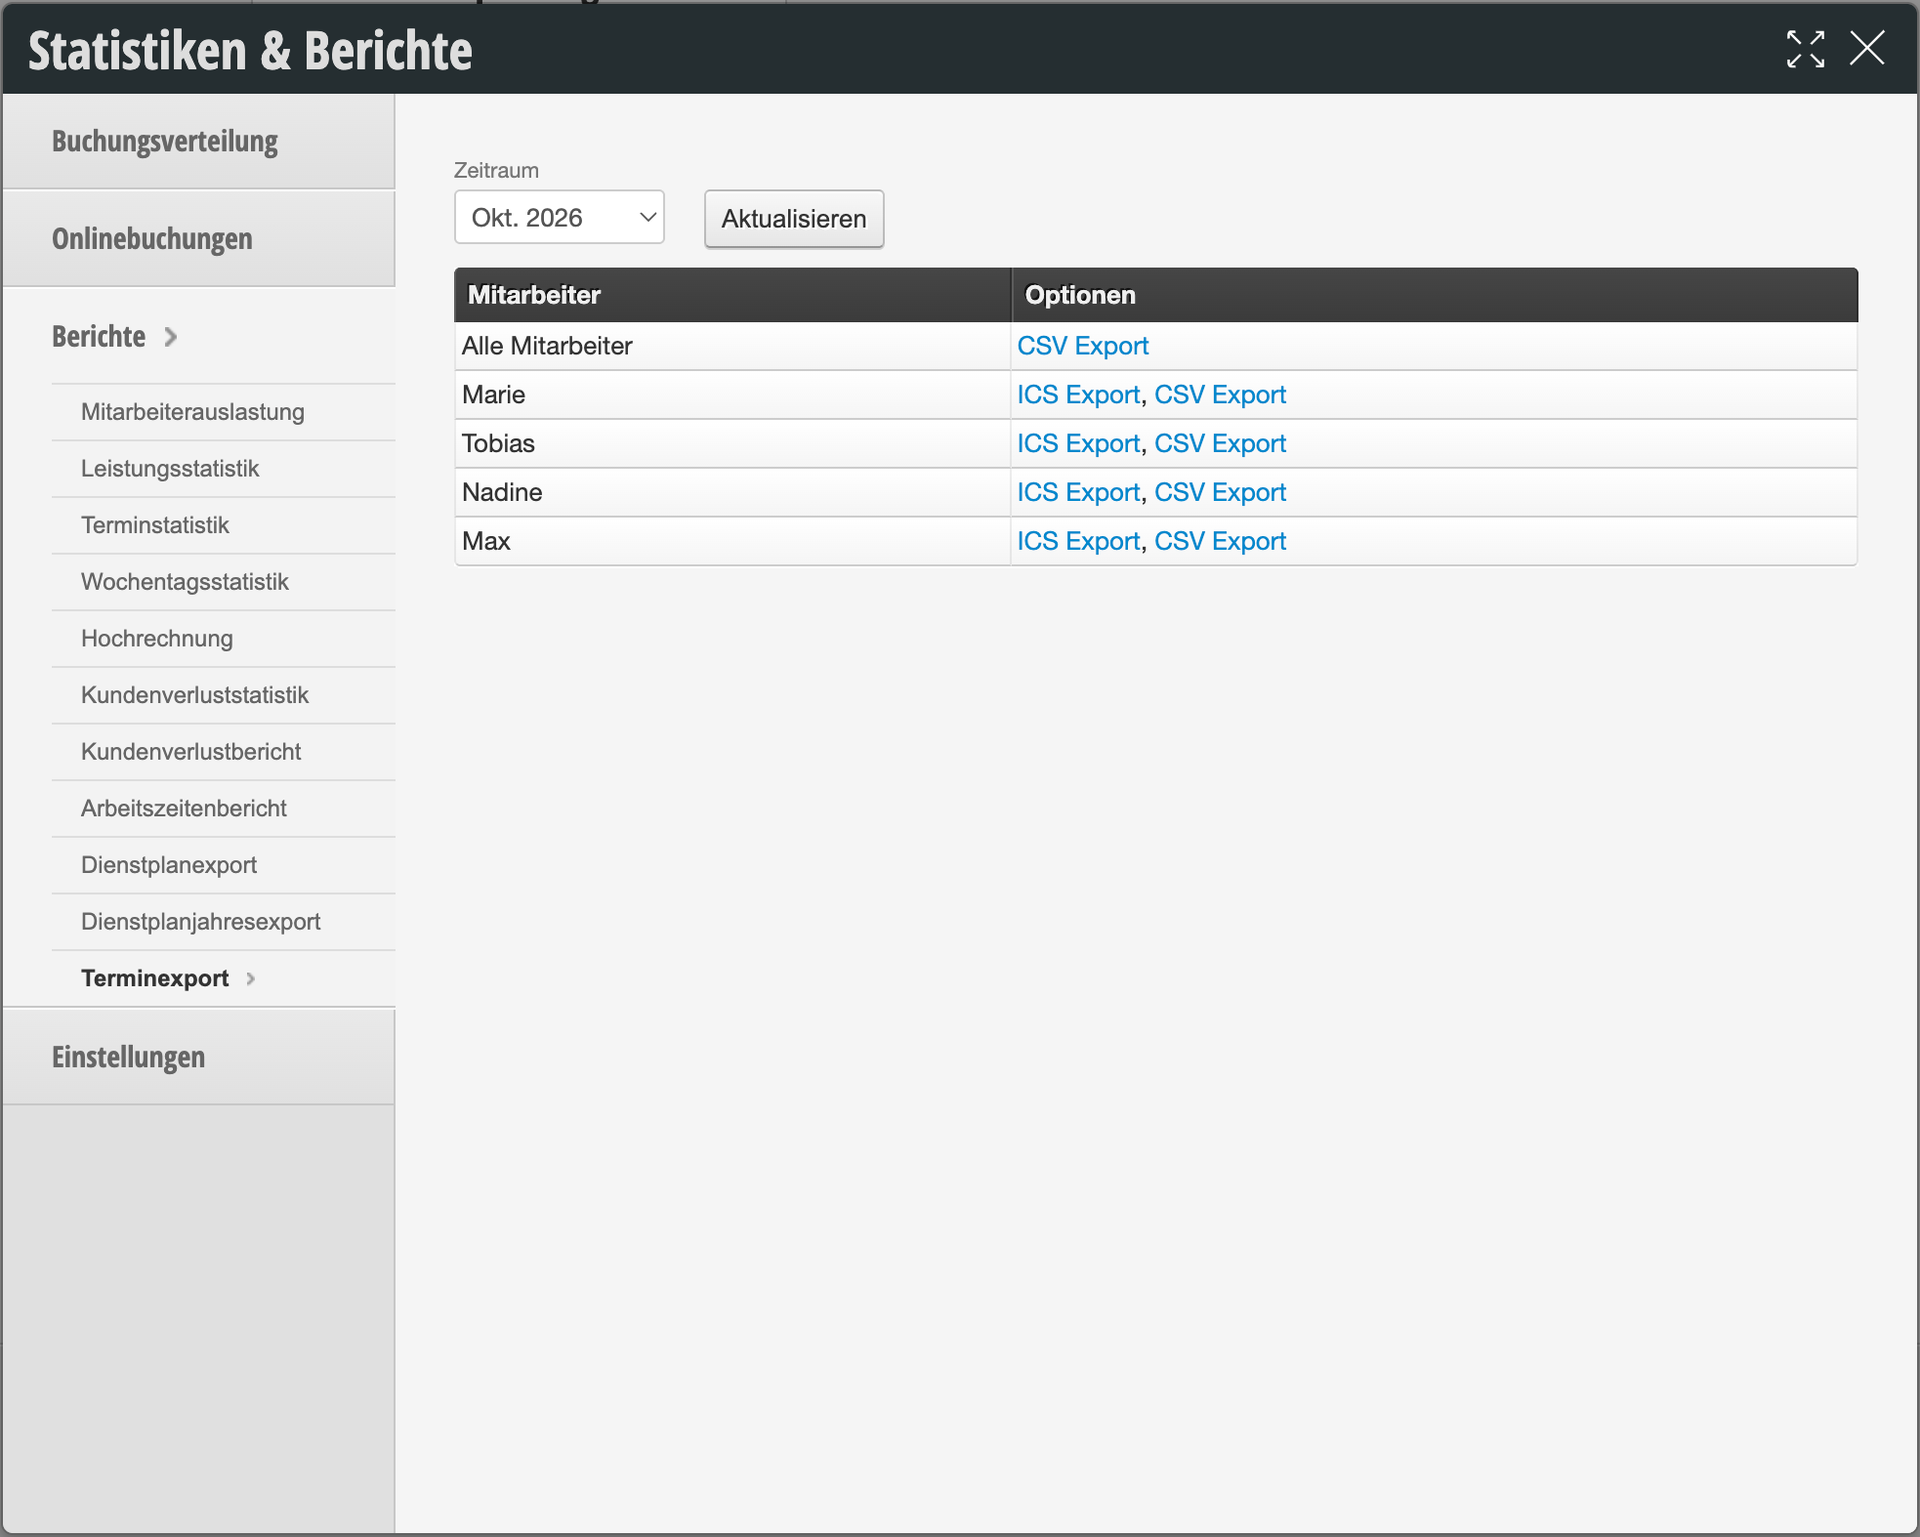The width and height of the screenshot is (1920, 1537).
Task: Close the Statistiken & Berichte dialog
Action: point(1866,48)
